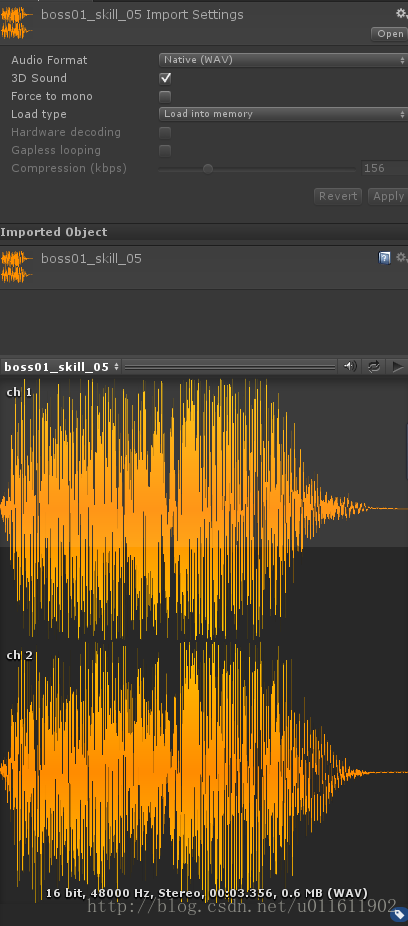
Task: Click the Load type label
Action: coord(38,115)
